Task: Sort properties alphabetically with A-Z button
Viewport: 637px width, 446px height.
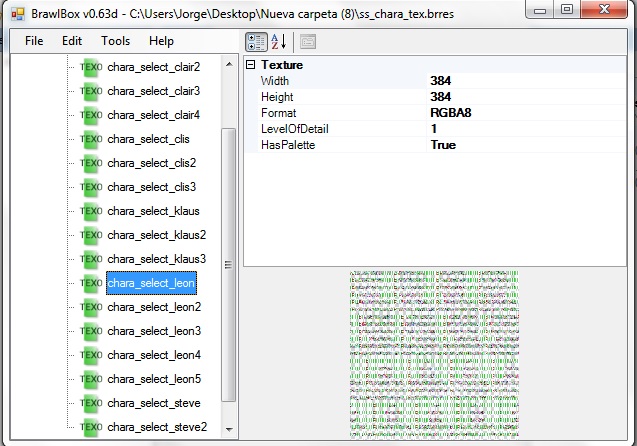Action: (279, 41)
